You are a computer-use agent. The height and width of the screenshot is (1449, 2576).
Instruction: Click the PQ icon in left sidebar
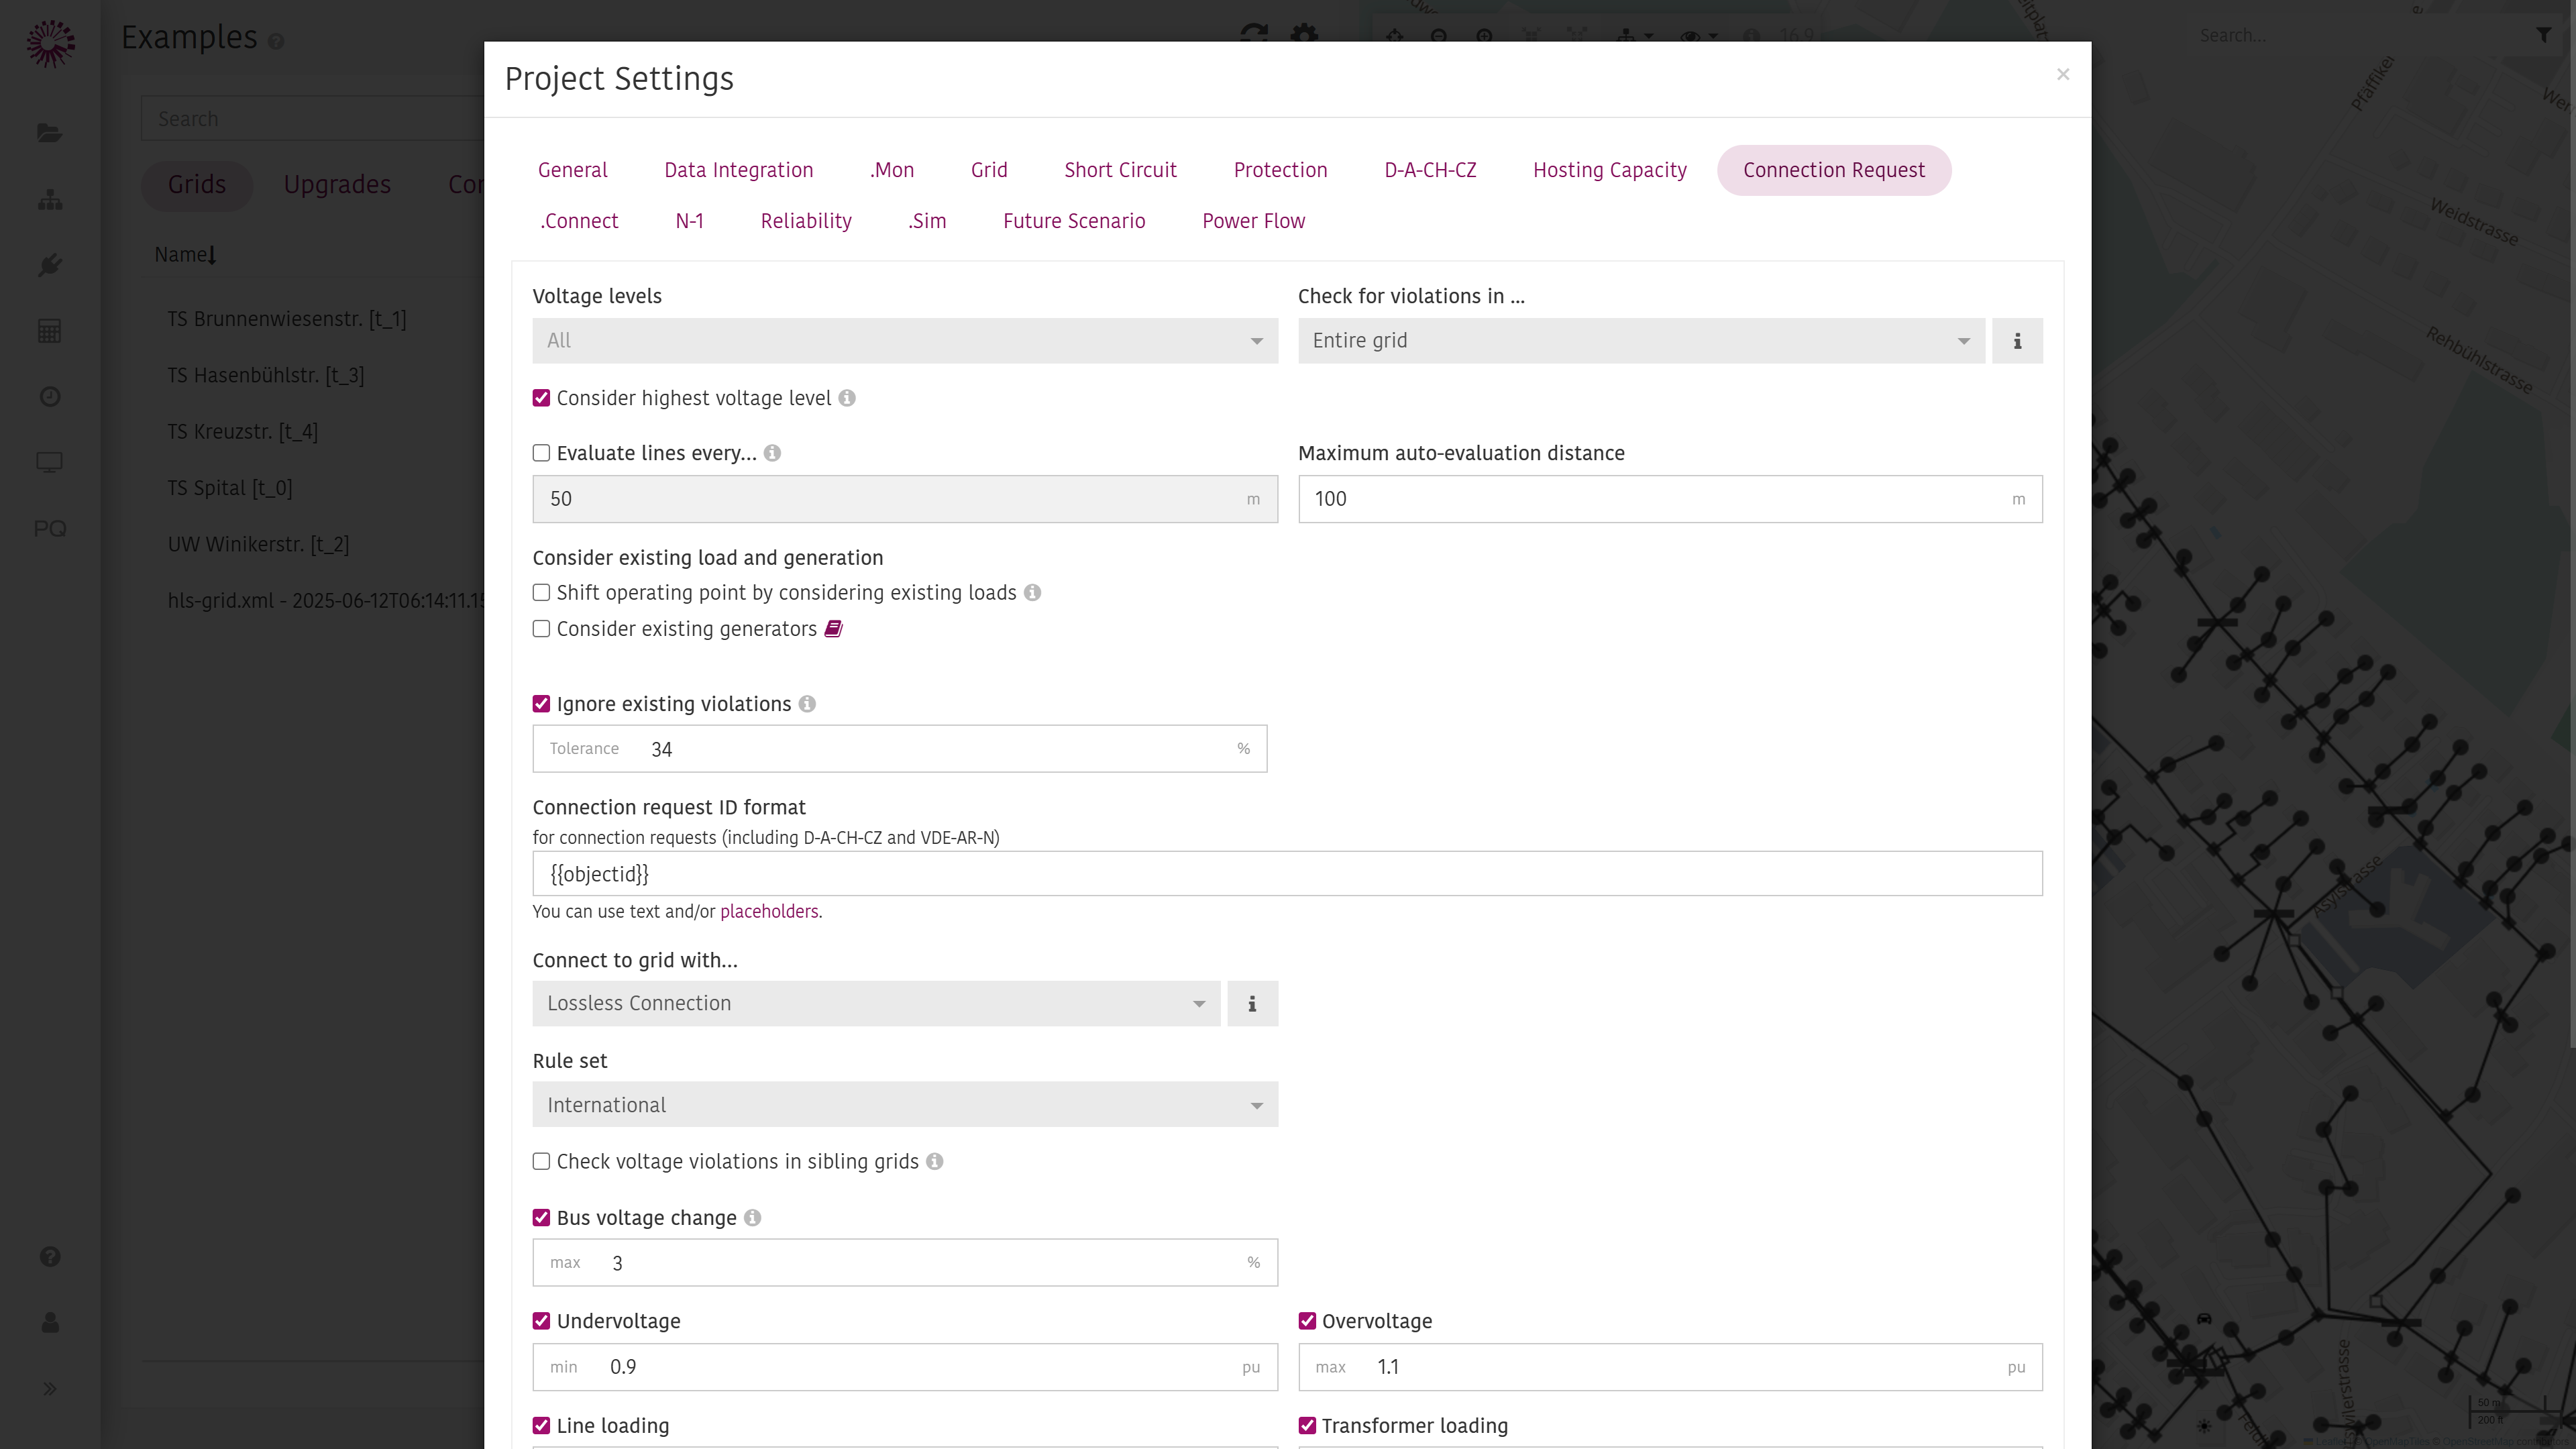point(50,529)
